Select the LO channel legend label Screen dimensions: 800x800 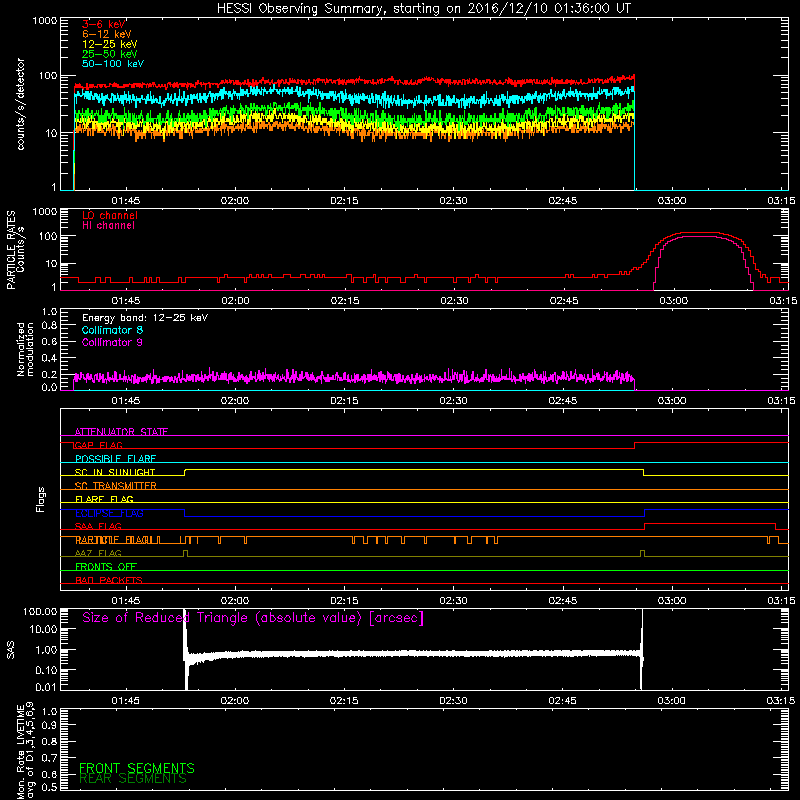110,215
